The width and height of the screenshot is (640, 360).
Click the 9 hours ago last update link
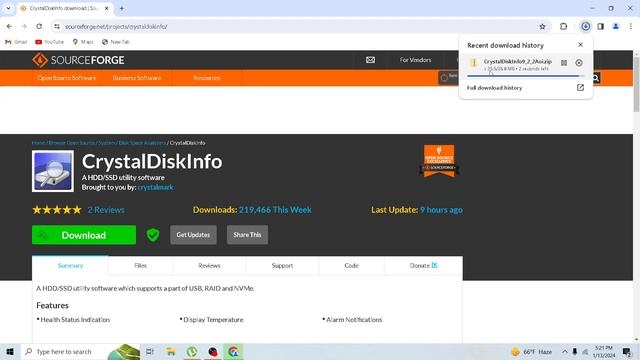click(x=441, y=210)
